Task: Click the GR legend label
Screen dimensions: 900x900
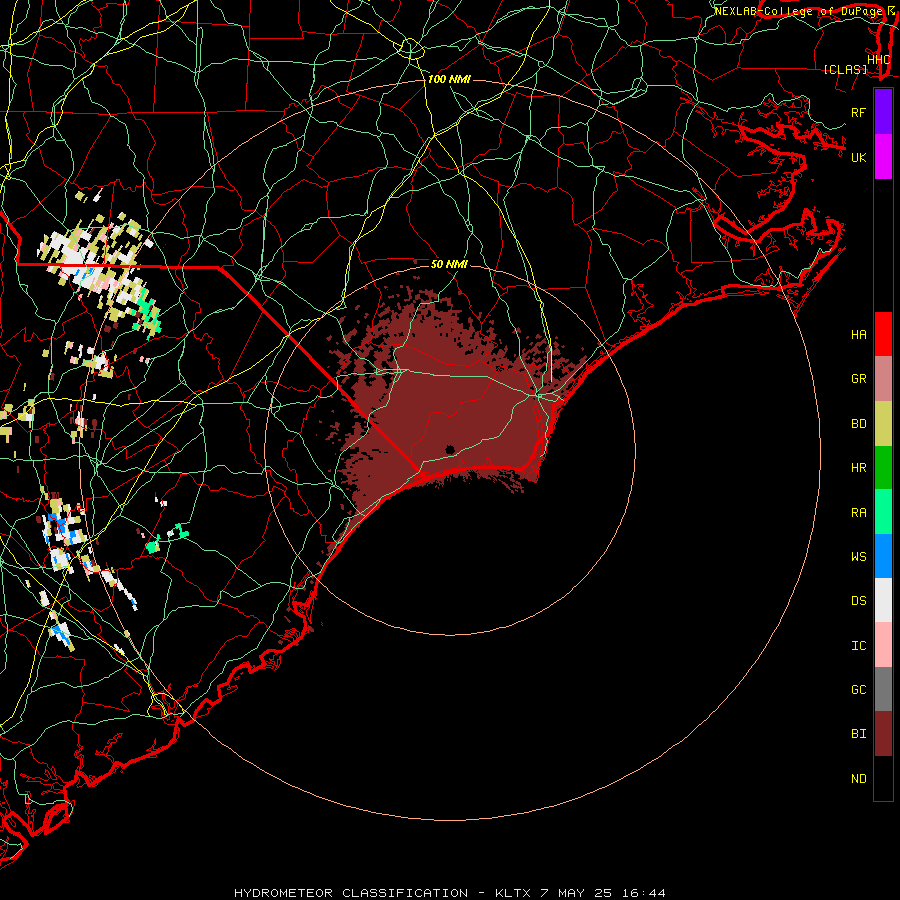Action: 858,379
